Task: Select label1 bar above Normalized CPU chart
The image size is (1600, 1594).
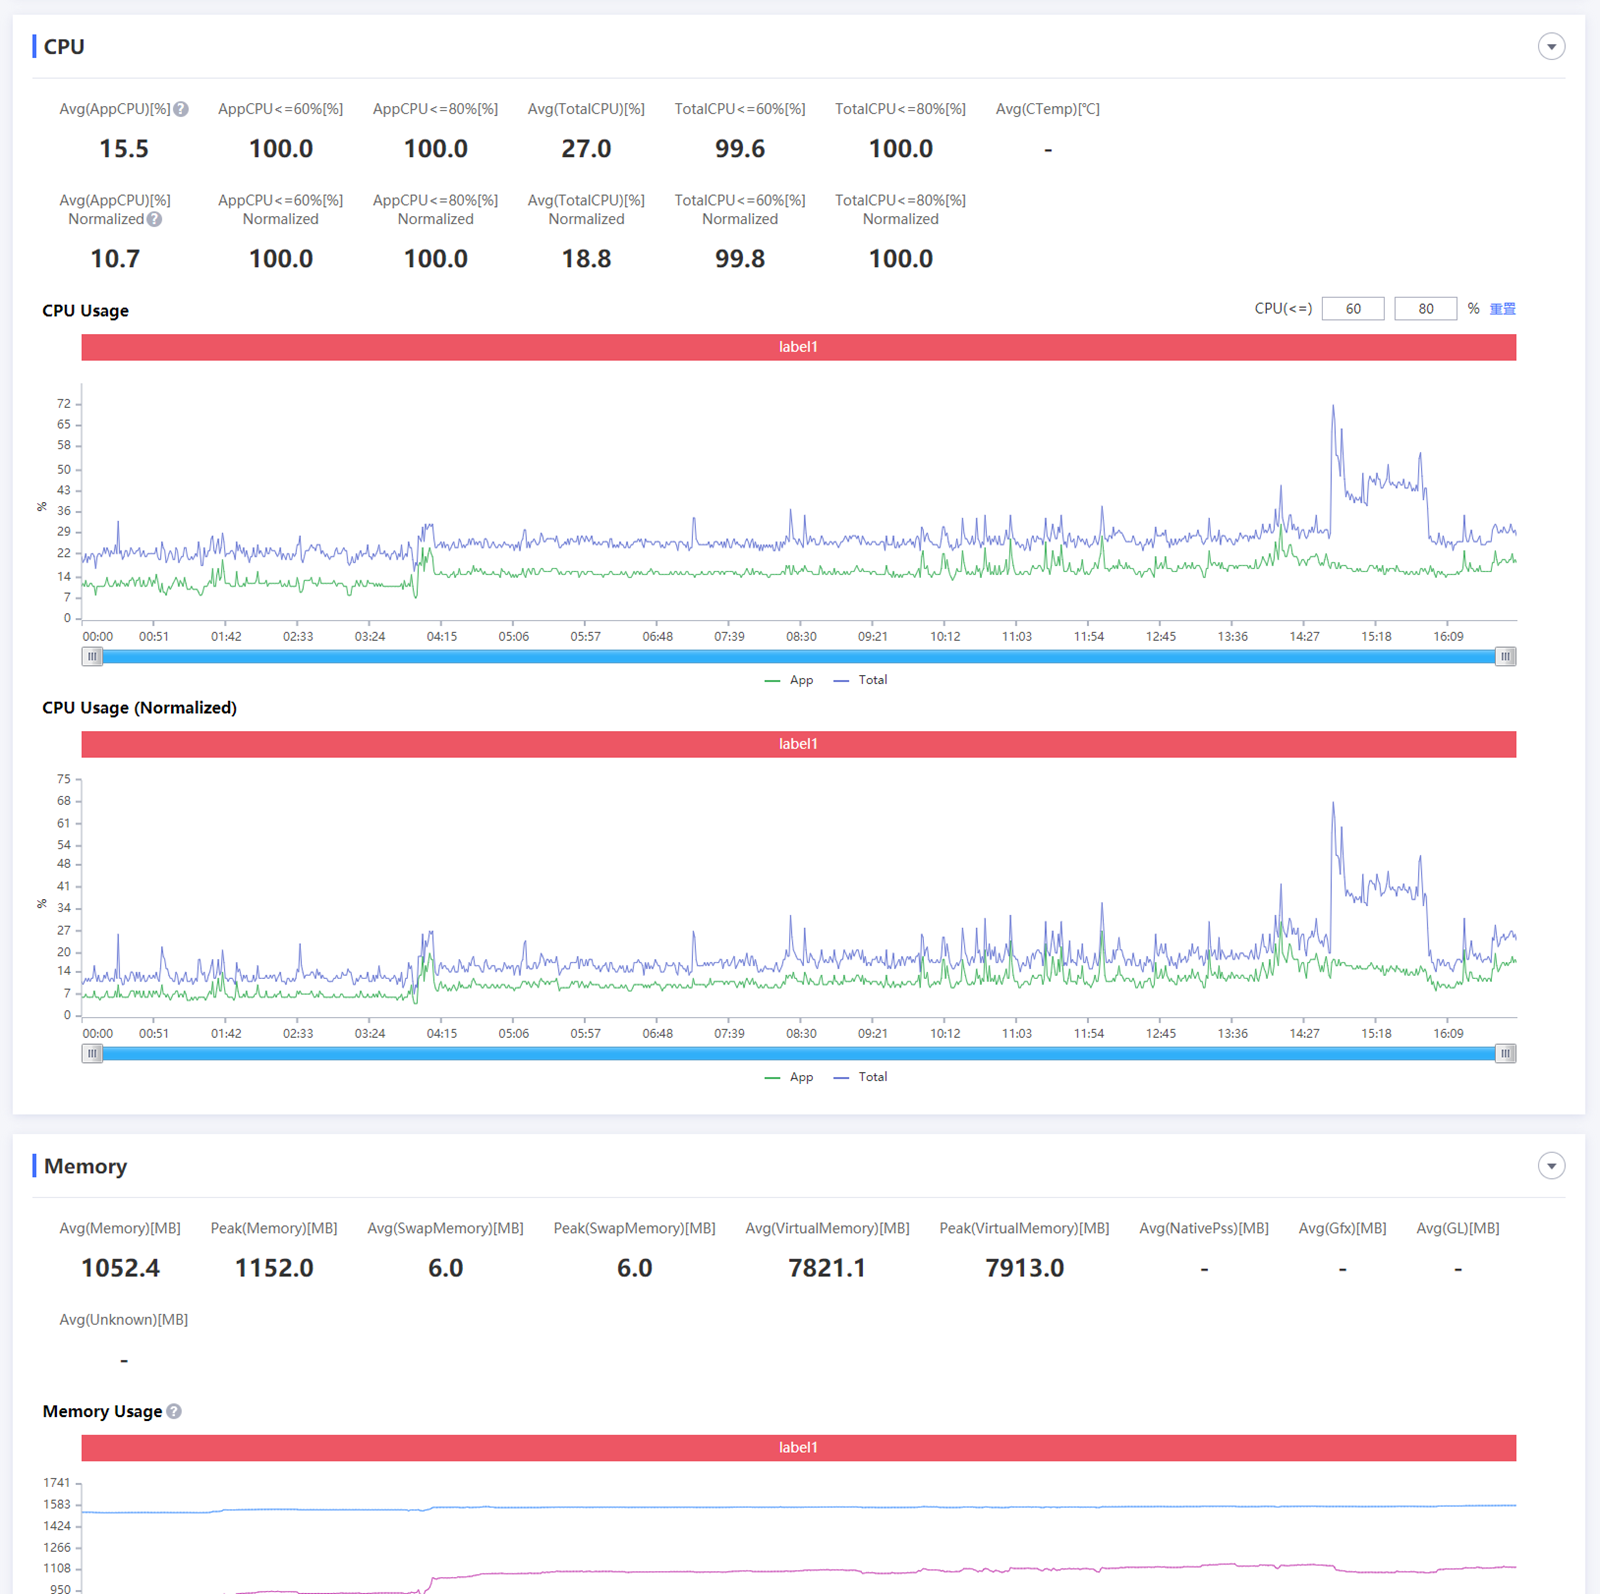Action: (x=798, y=744)
